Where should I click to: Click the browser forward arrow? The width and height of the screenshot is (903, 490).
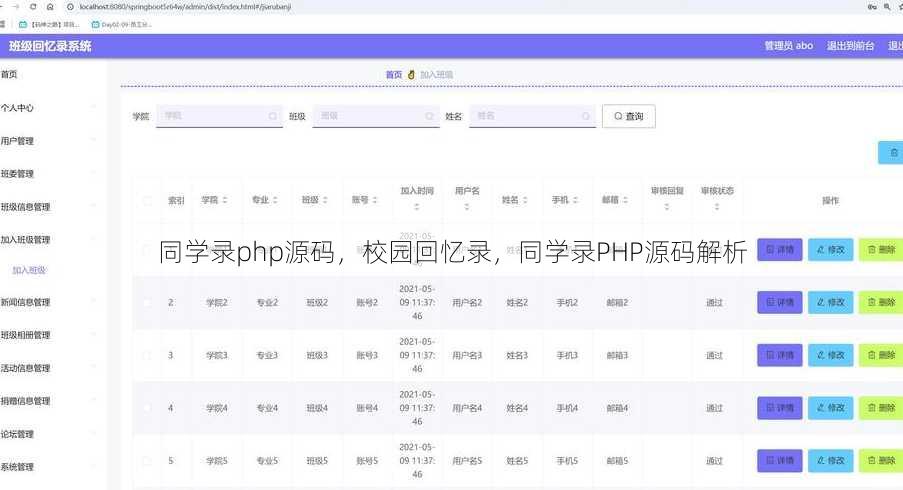[16, 7]
